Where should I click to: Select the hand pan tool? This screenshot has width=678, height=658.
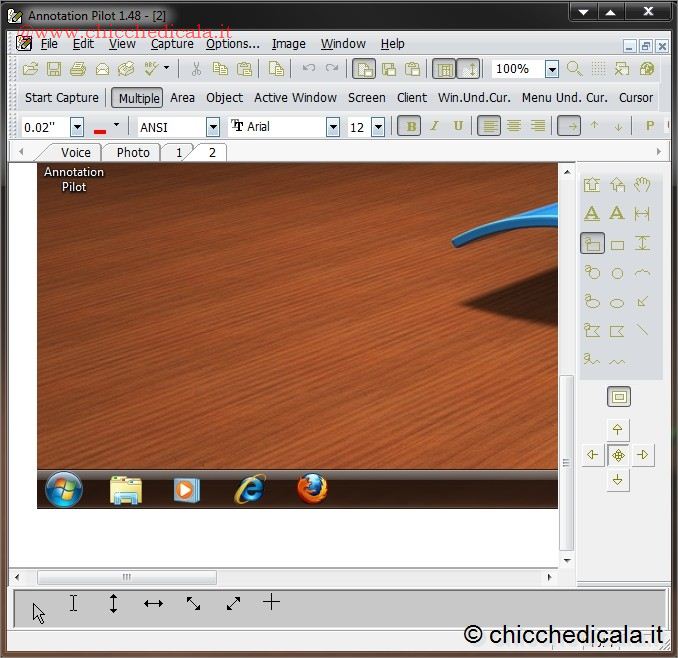coord(642,185)
